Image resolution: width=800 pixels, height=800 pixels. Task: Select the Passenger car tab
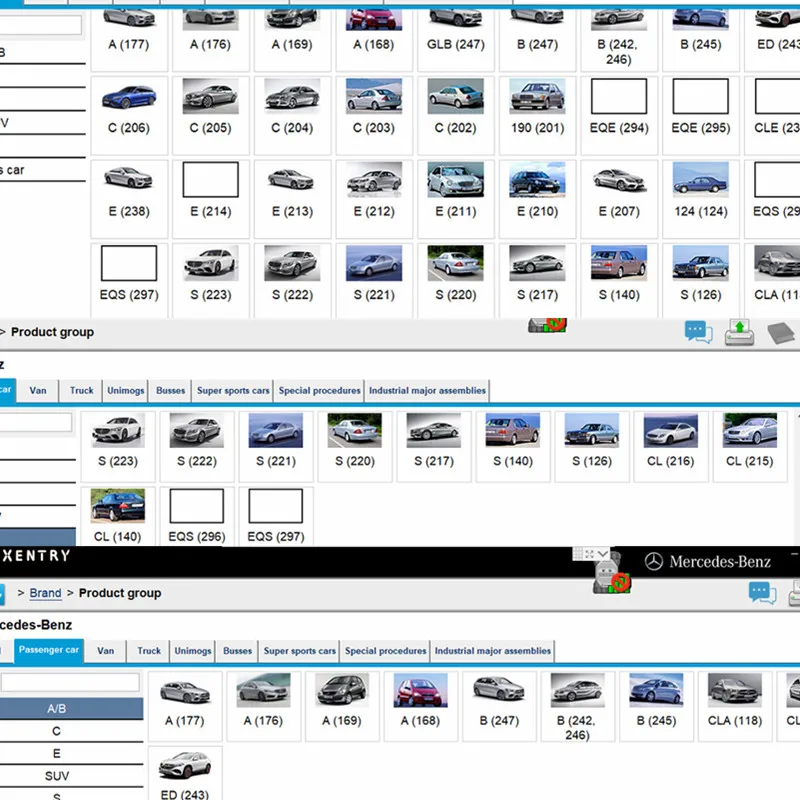(x=48, y=650)
